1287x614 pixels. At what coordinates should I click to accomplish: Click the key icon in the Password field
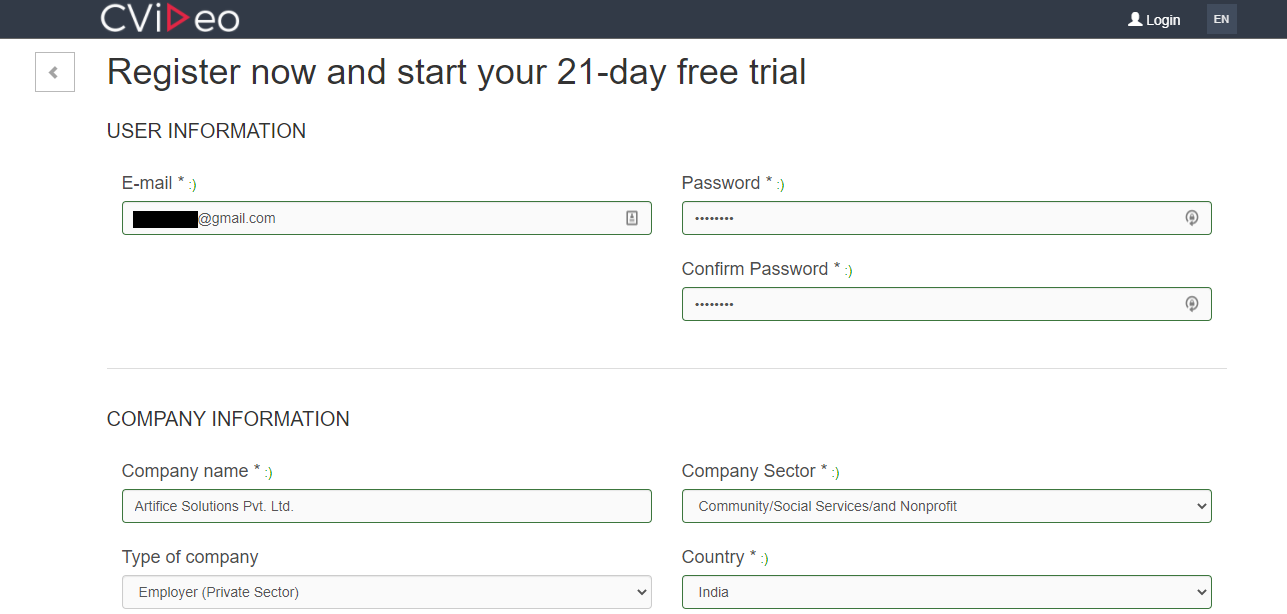click(1191, 218)
